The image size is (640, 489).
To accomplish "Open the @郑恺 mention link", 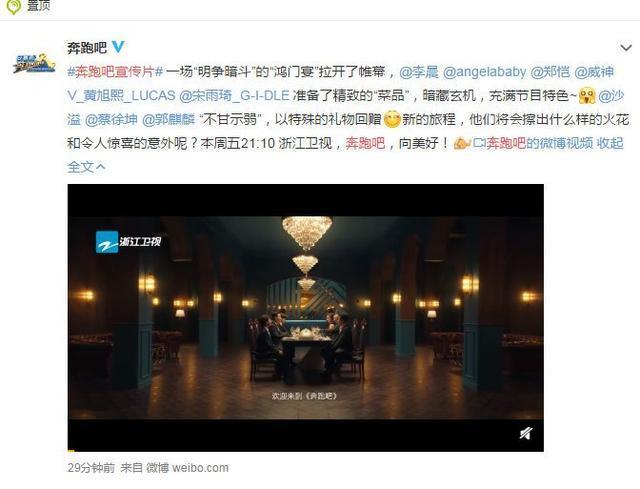I will [550, 72].
